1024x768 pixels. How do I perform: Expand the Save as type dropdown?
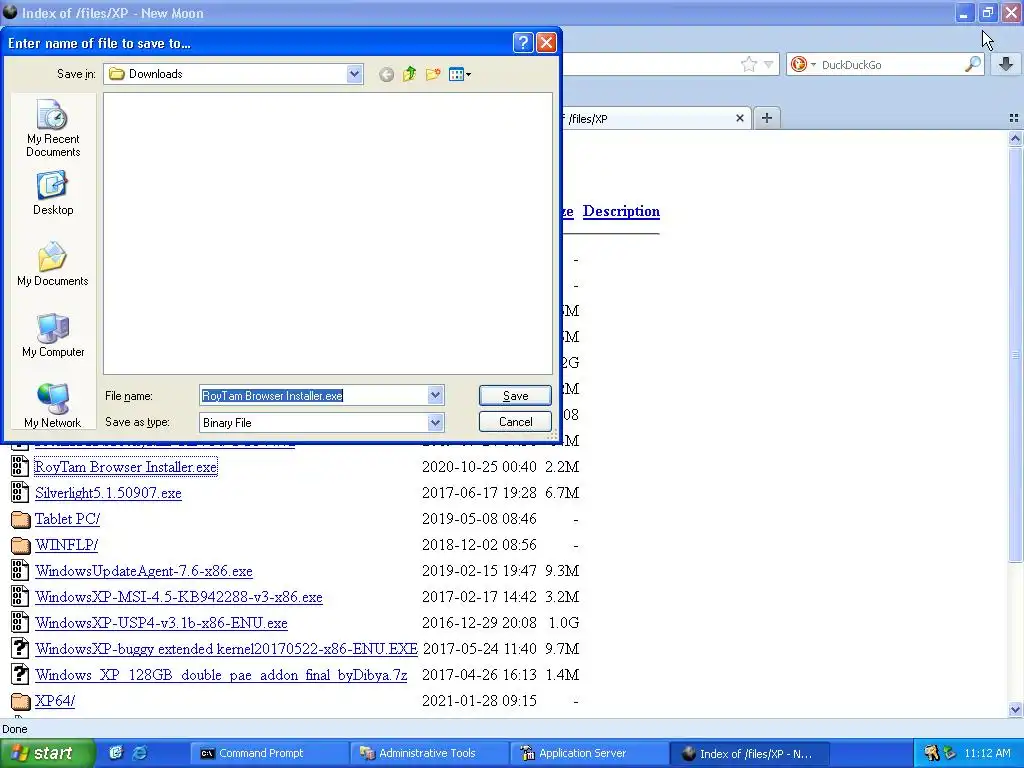coord(435,423)
